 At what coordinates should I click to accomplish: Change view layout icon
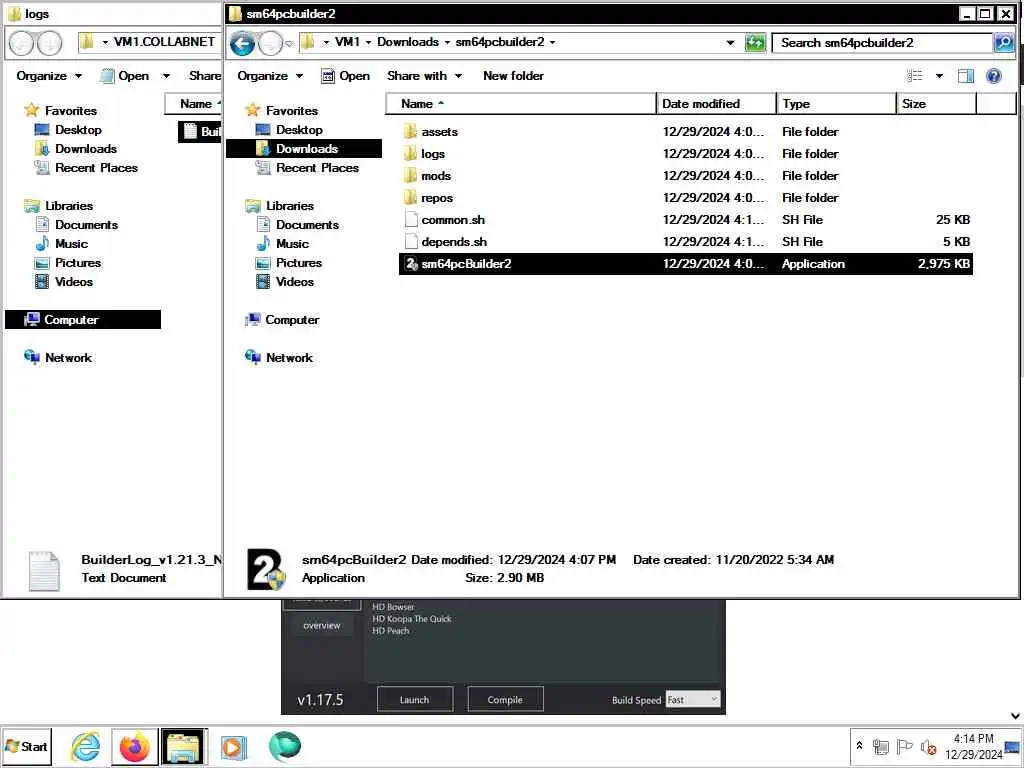915,76
